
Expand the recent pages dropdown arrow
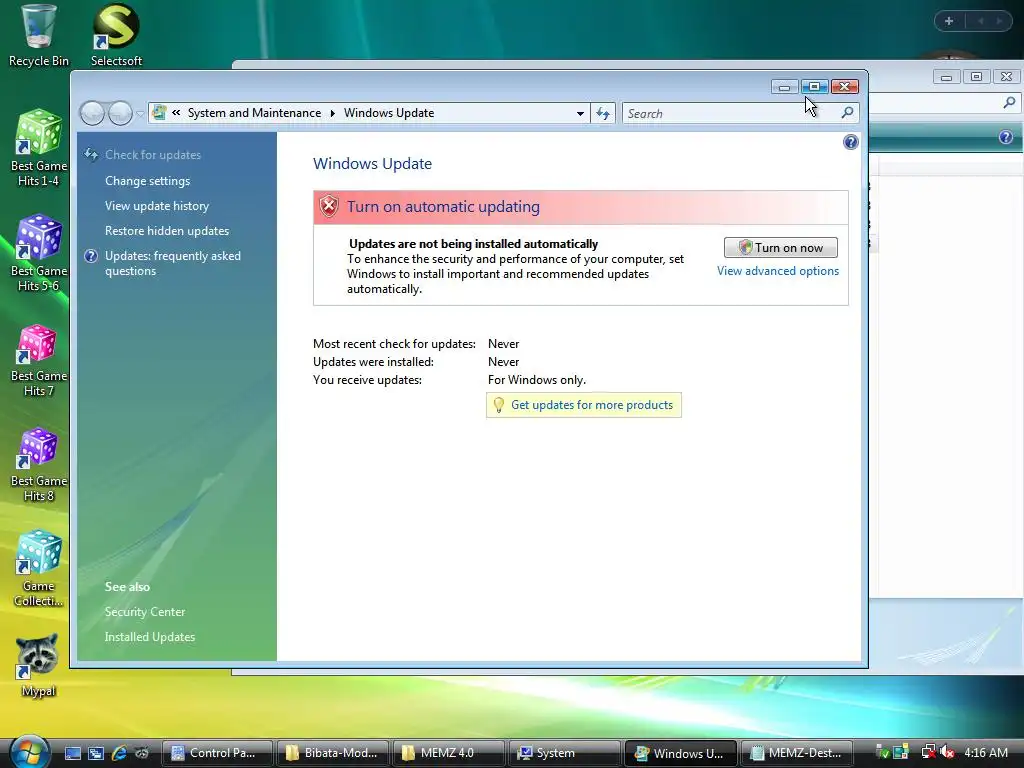coord(140,114)
